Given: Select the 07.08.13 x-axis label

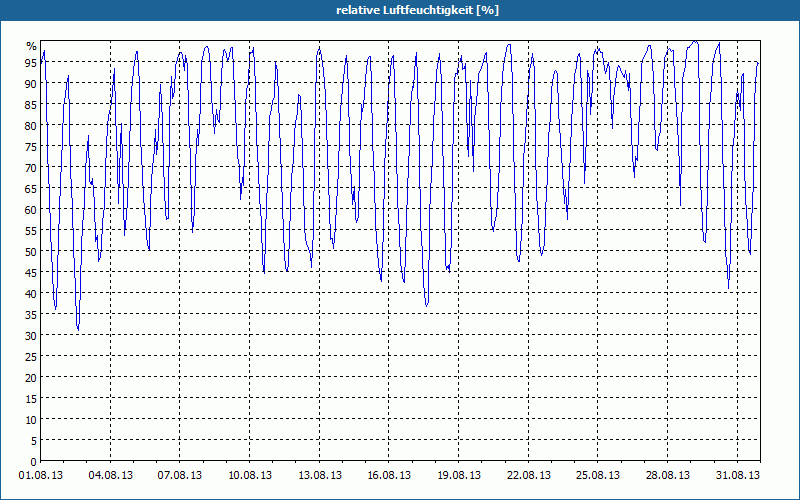Looking at the screenshot, I should (180, 475).
